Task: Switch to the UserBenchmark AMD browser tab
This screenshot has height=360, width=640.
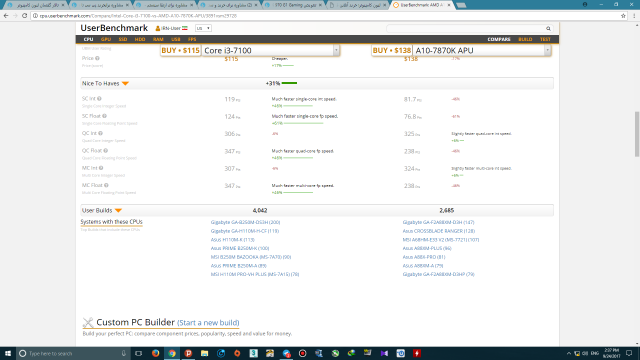Action: click(422, 5)
